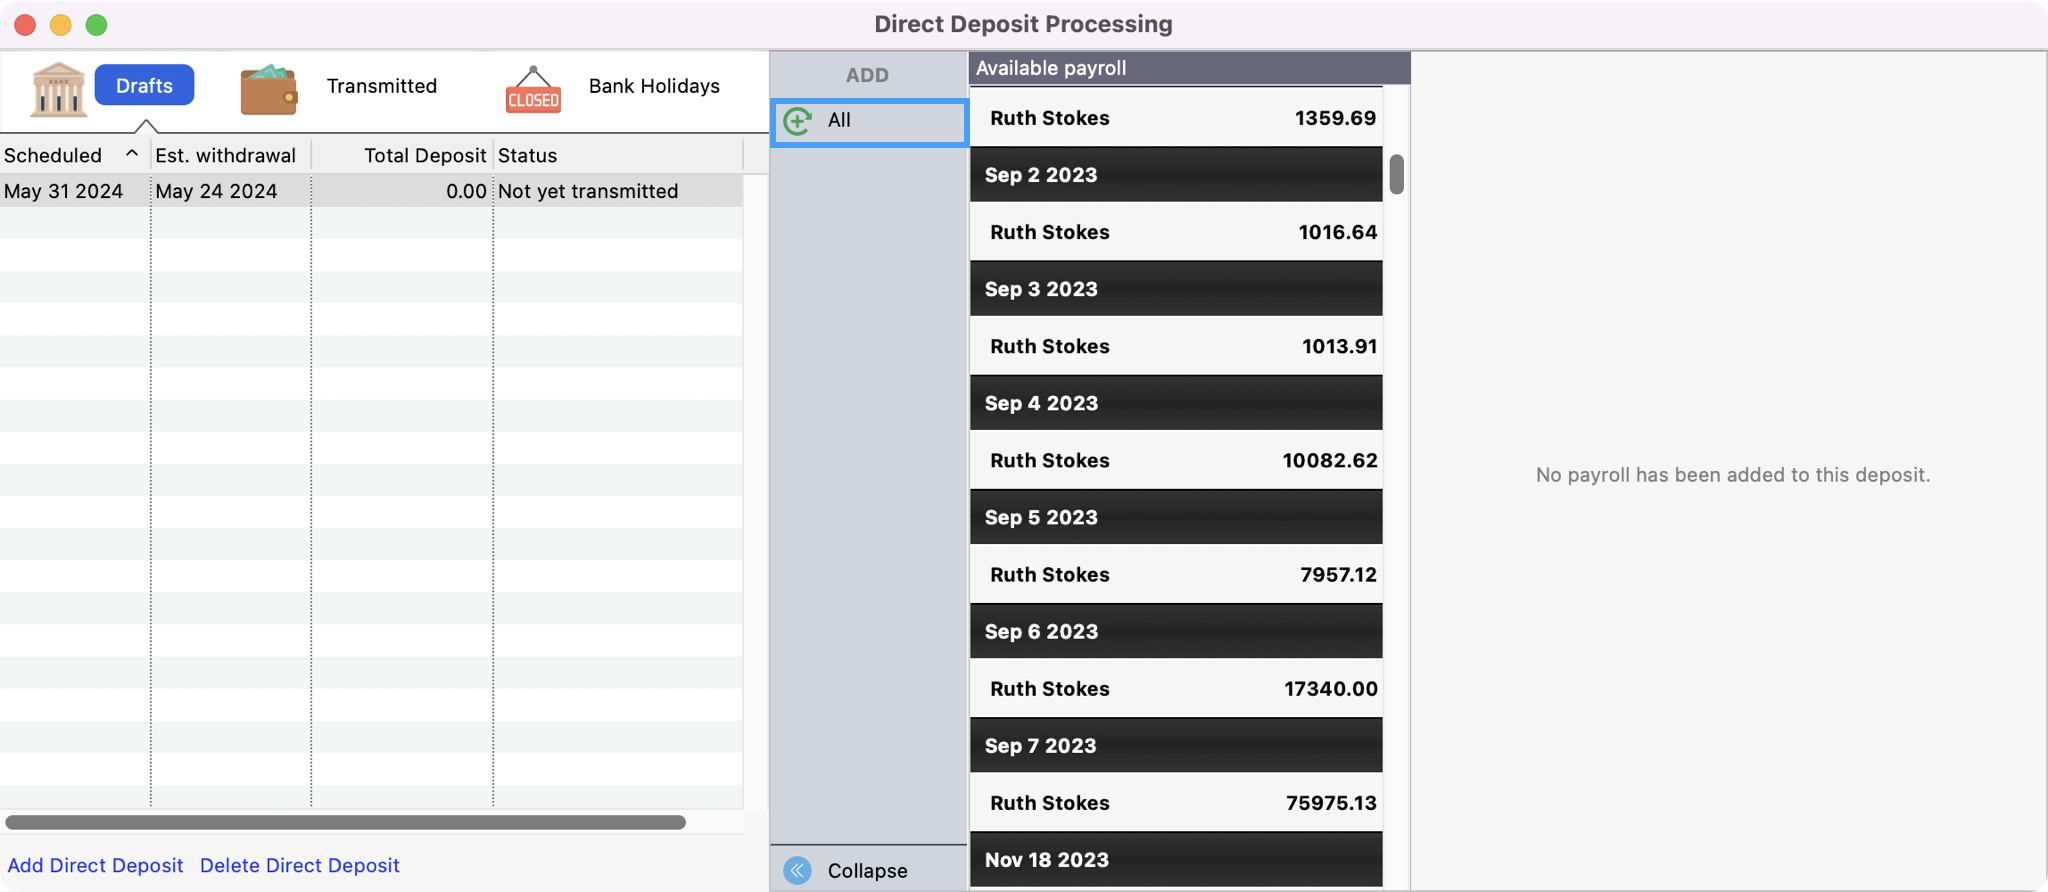Click the green plus Add All icon
2048x892 pixels.
coord(798,121)
